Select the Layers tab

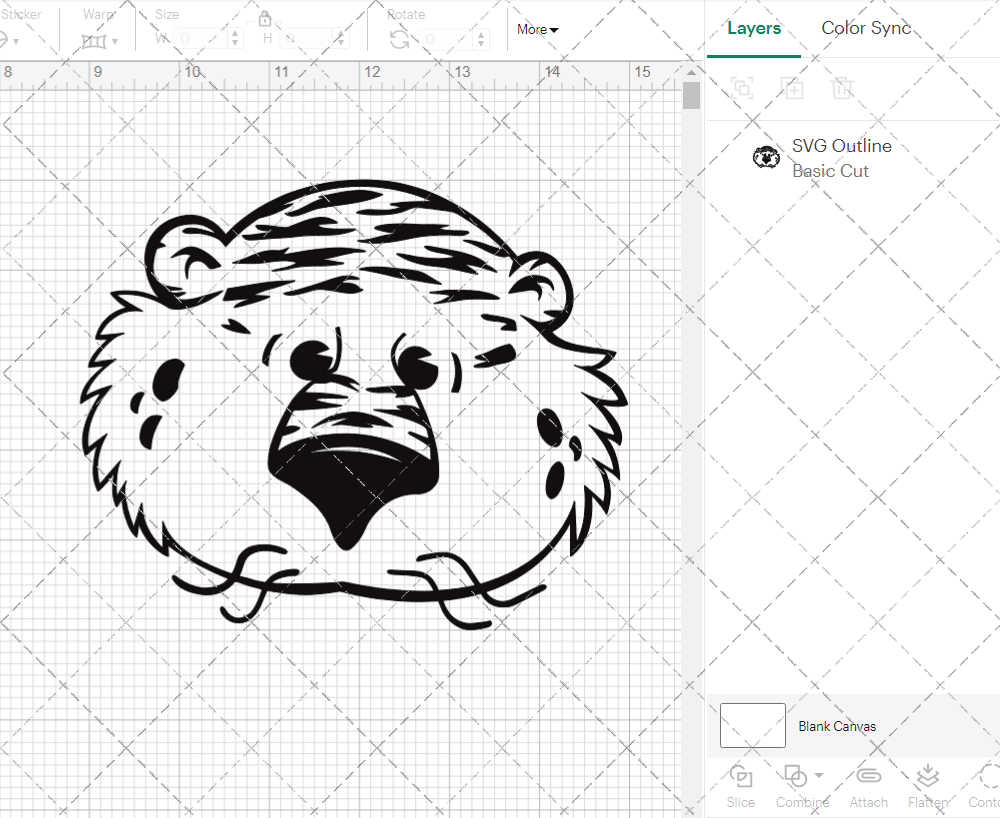coord(754,28)
